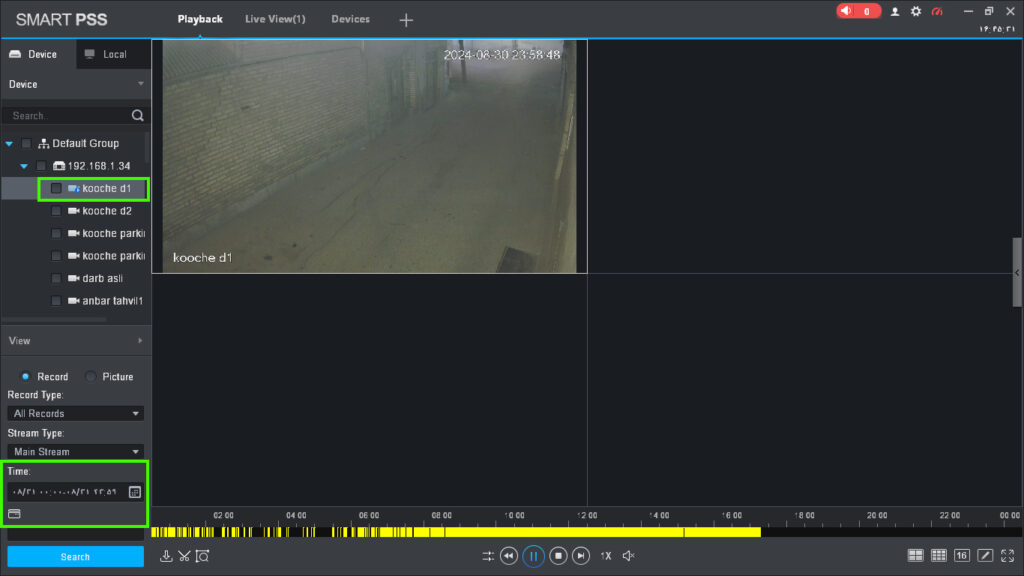Select the Local source tab

tap(114, 54)
